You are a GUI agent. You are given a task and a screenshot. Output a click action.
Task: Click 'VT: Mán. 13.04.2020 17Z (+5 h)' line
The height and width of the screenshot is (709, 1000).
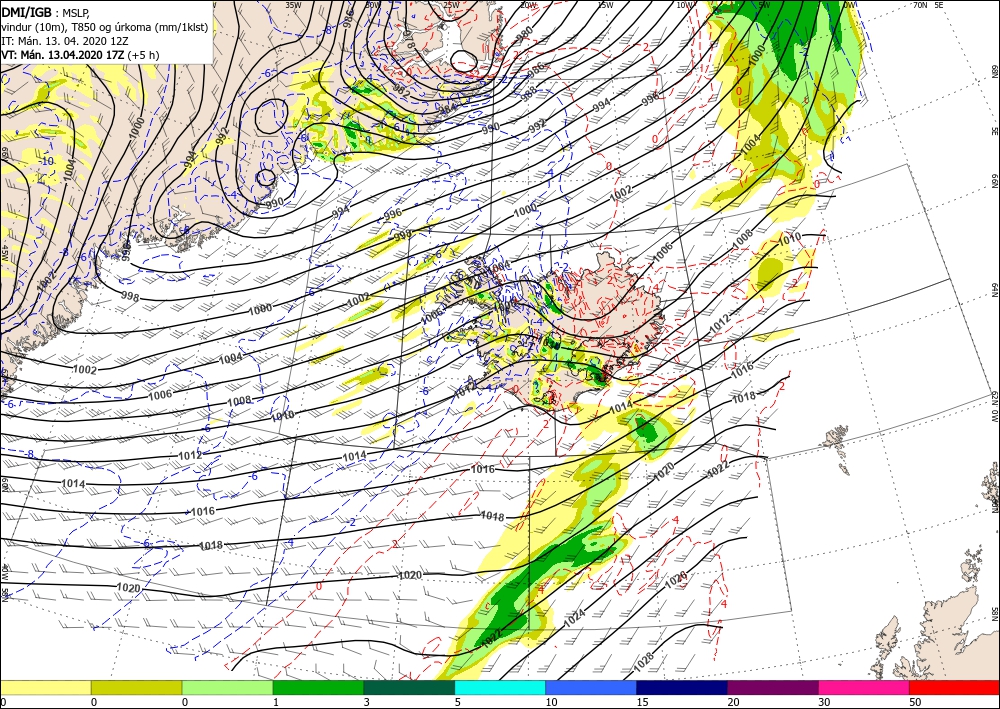tap(80, 55)
